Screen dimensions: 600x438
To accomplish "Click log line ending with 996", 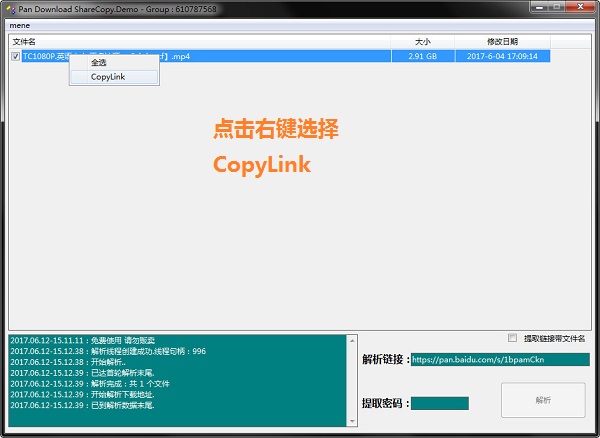I will click(x=108, y=351).
